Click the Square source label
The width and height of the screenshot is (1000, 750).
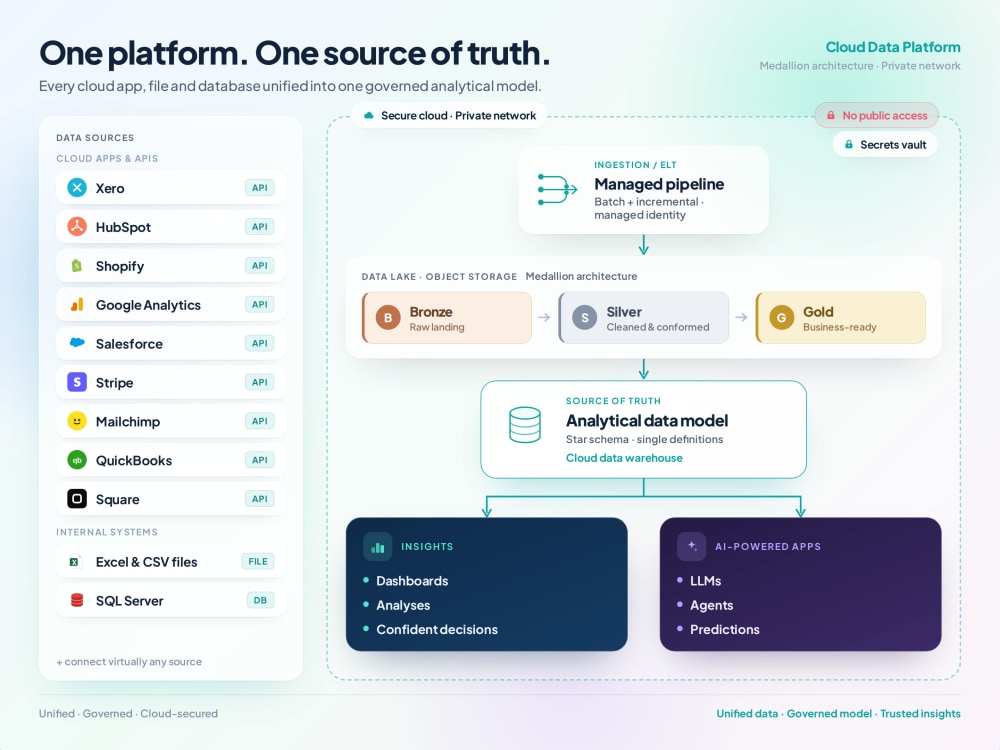(117, 499)
